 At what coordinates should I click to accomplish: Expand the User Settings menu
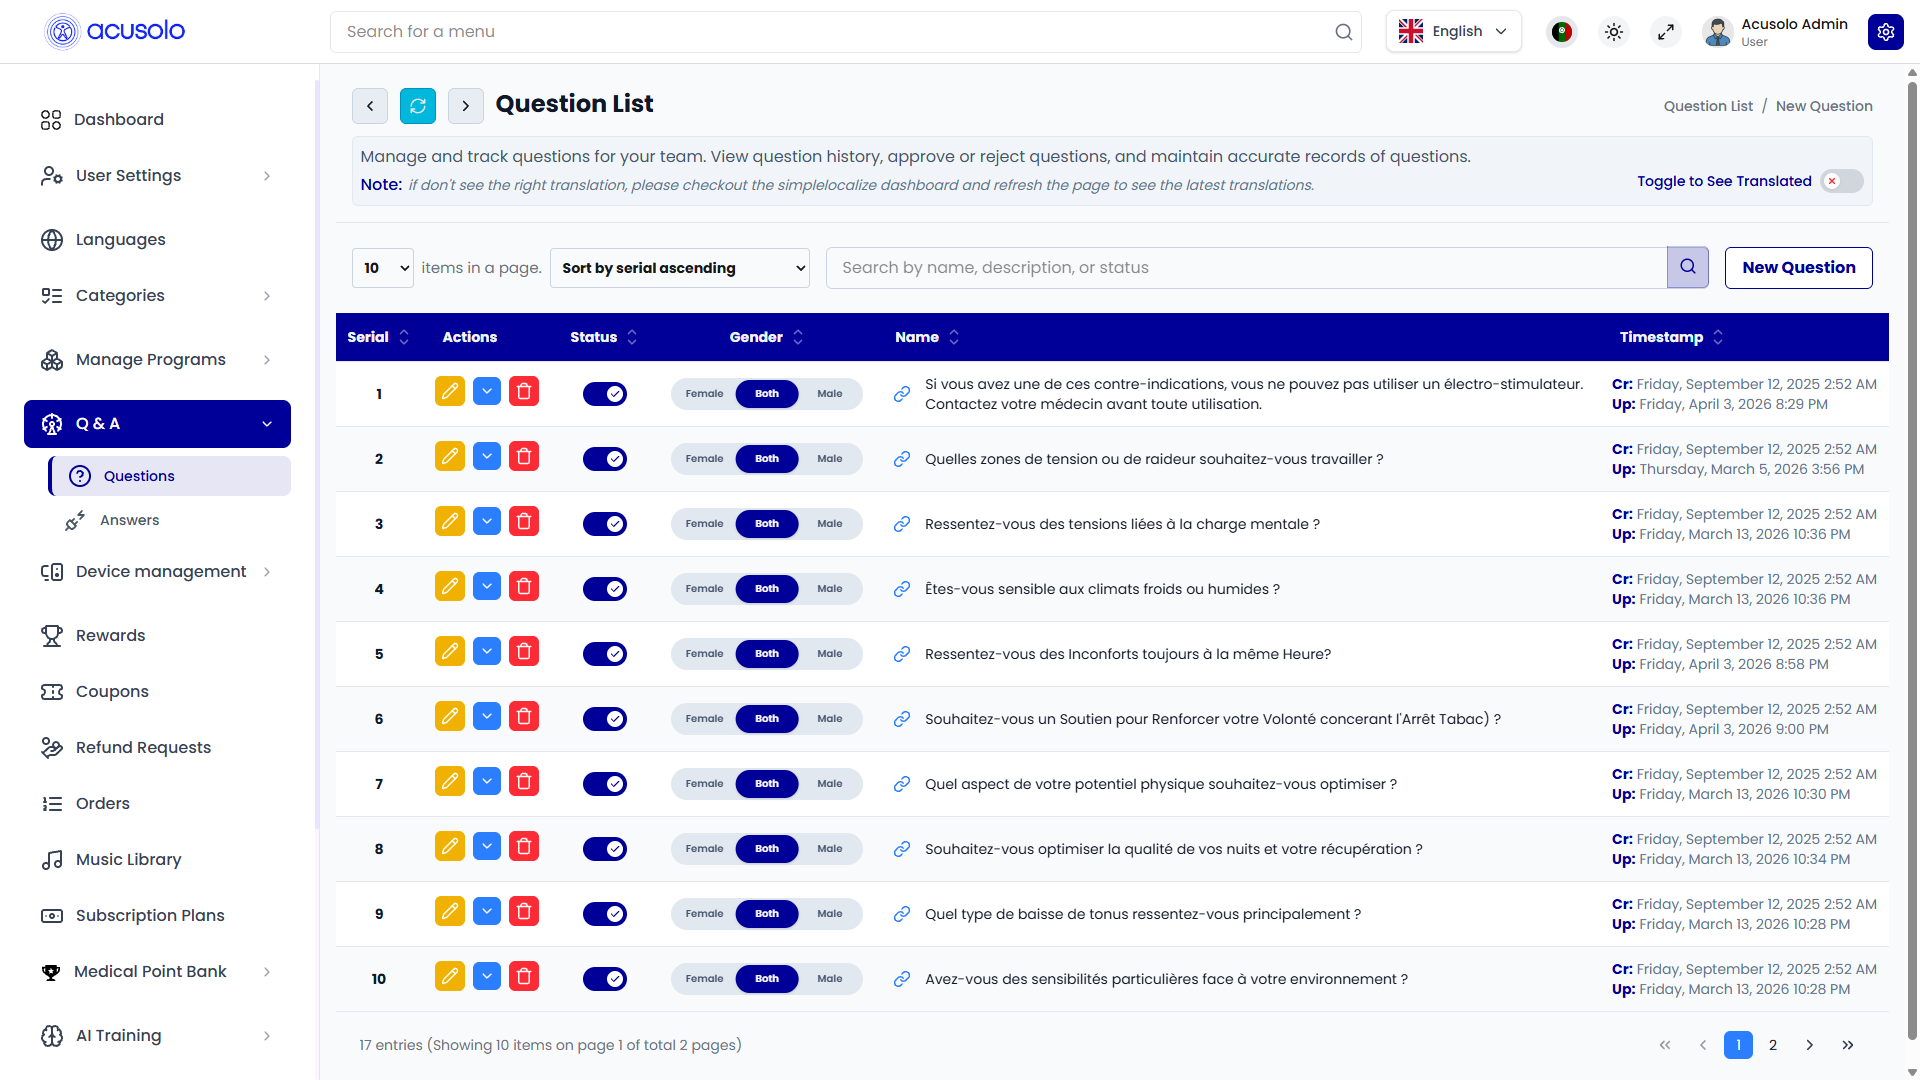(157, 176)
